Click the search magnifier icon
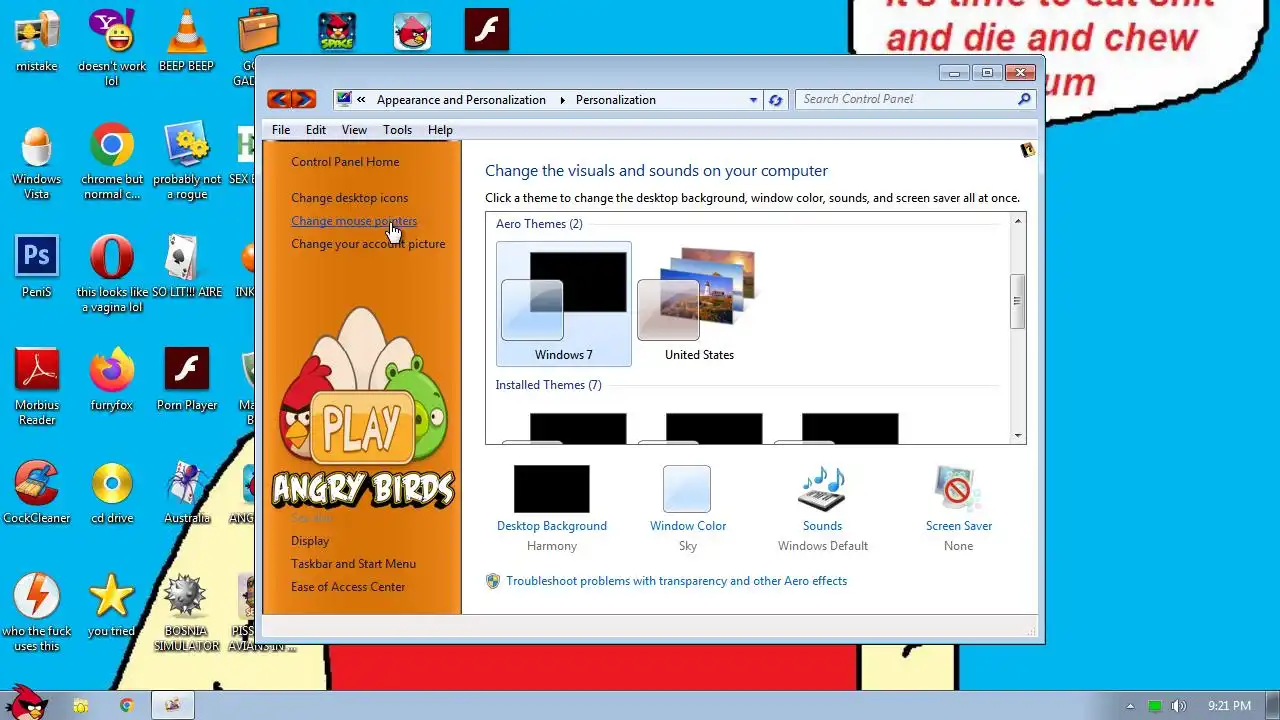Screen dimensions: 1280x720 (x=1024, y=99)
